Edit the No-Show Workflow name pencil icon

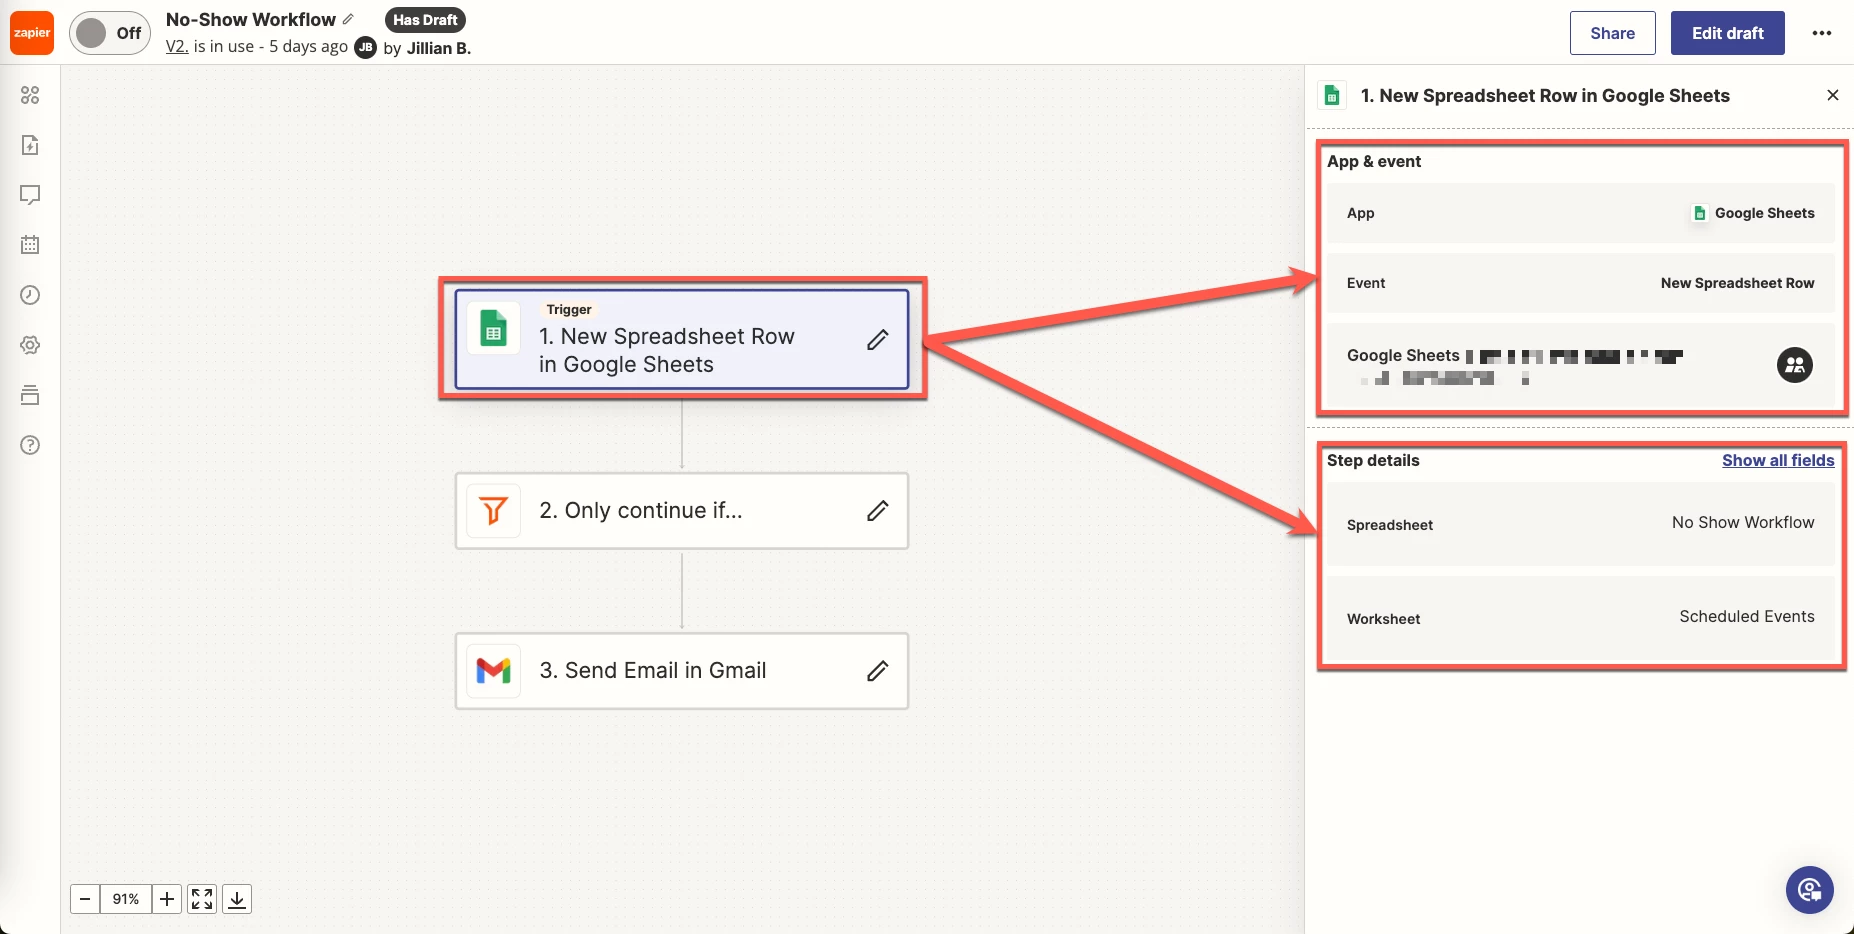(x=348, y=19)
